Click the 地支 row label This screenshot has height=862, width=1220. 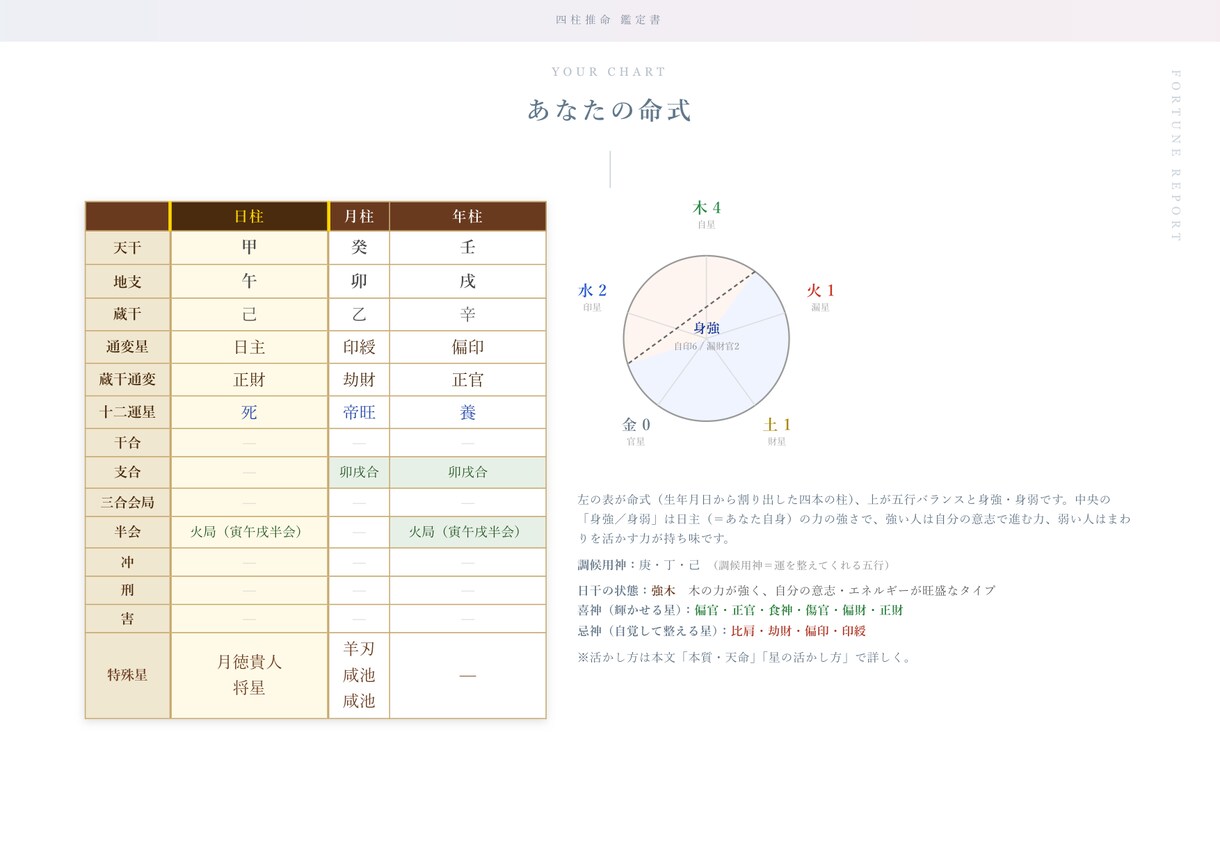pos(128,282)
